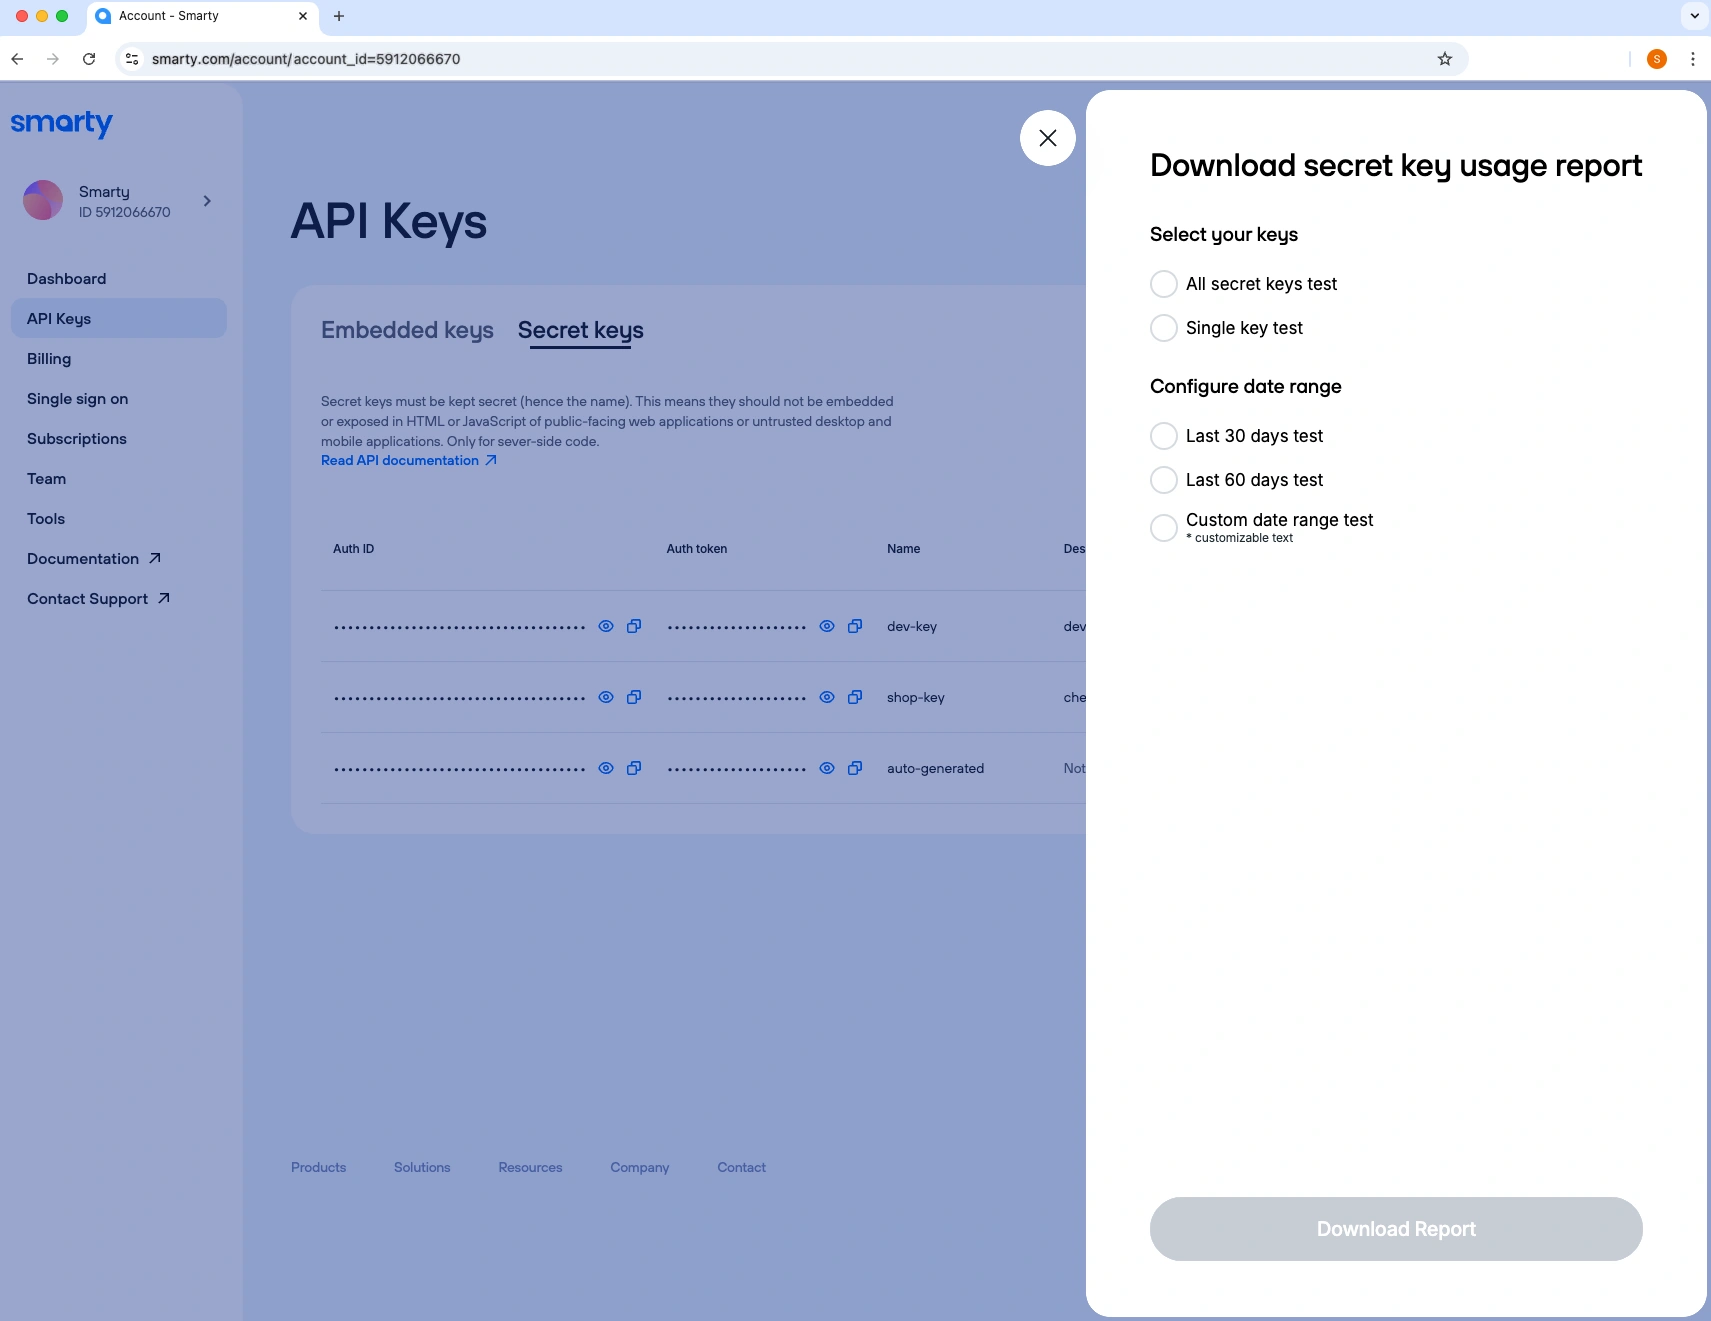Screen dimensions: 1711x1321
Task: Click the Download Report button
Action: pos(1396,1229)
